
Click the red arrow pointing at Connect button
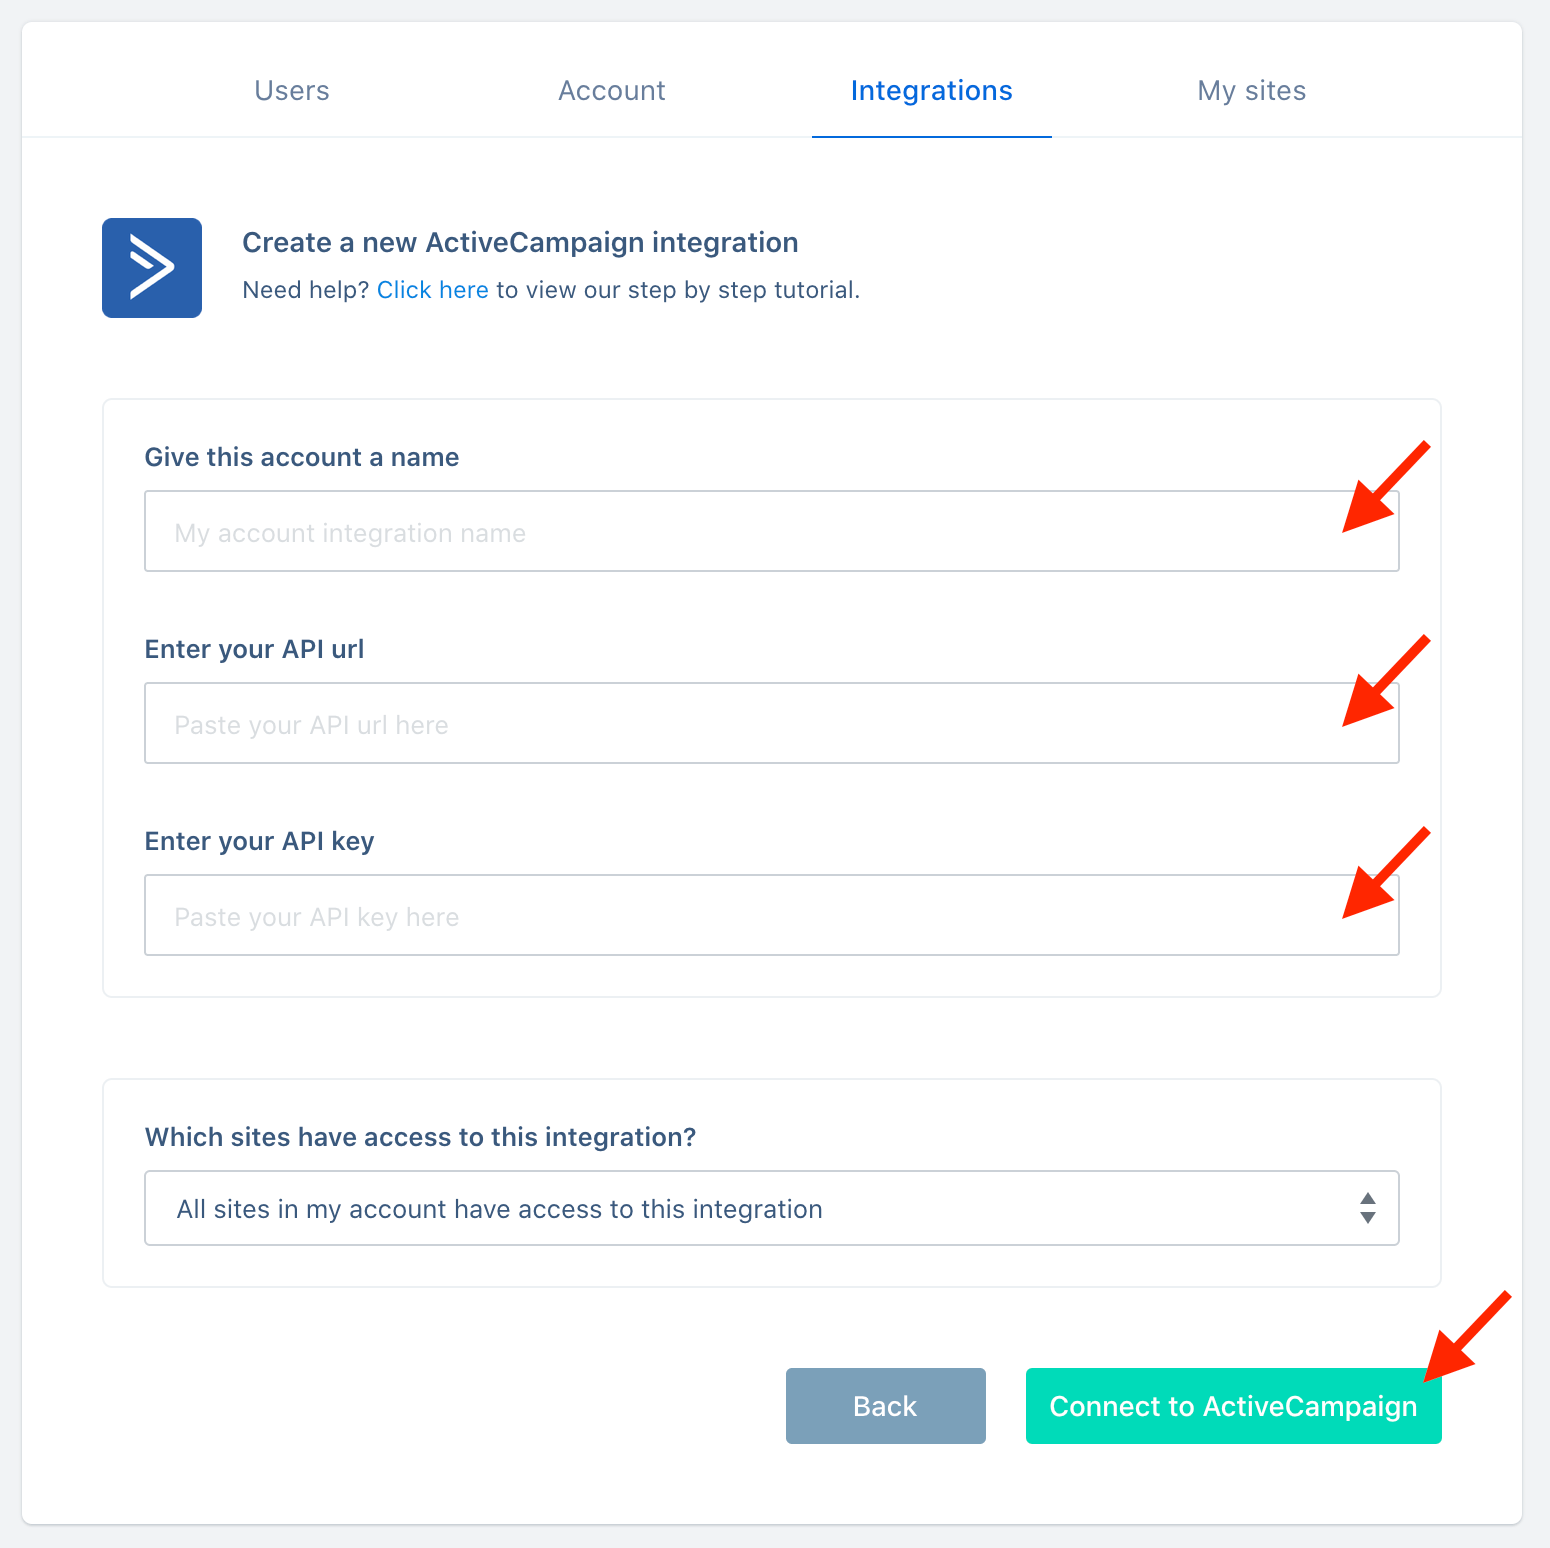(x=1468, y=1336)
